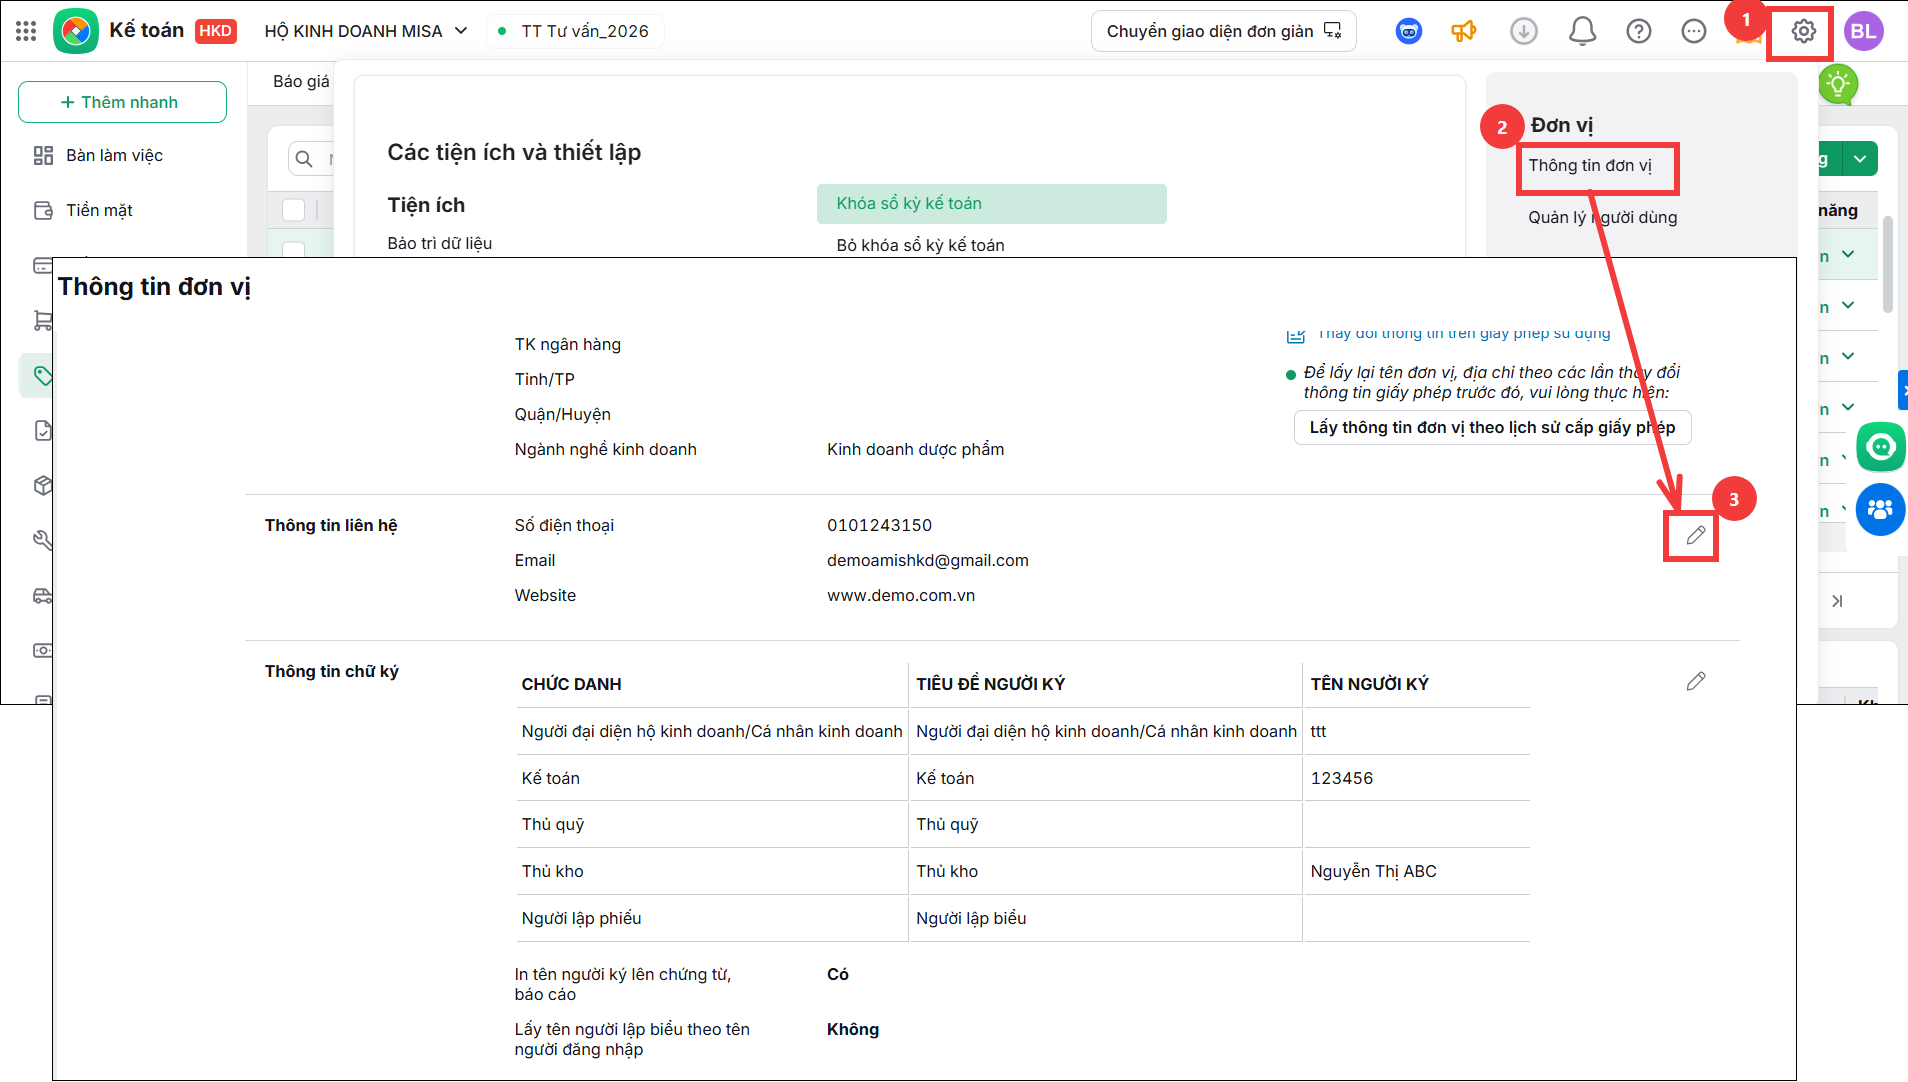The image size is (1908, 1082).
Task: Click TT Tư vấn_2026 data label
Action: [x=585, y=31]
